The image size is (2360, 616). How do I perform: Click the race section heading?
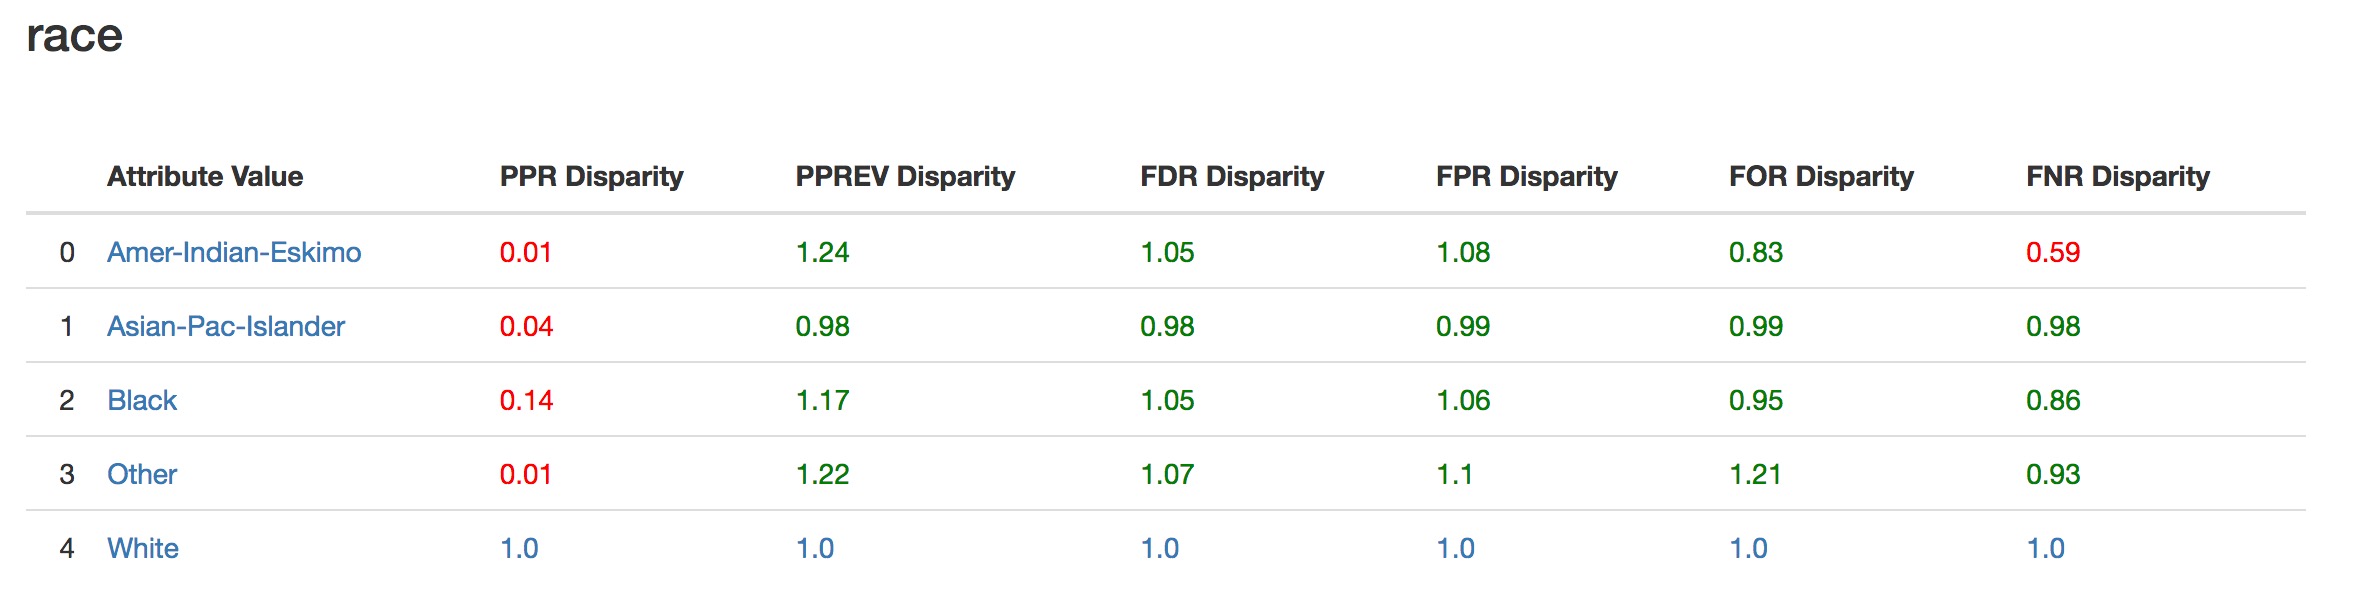pos(74,37)
